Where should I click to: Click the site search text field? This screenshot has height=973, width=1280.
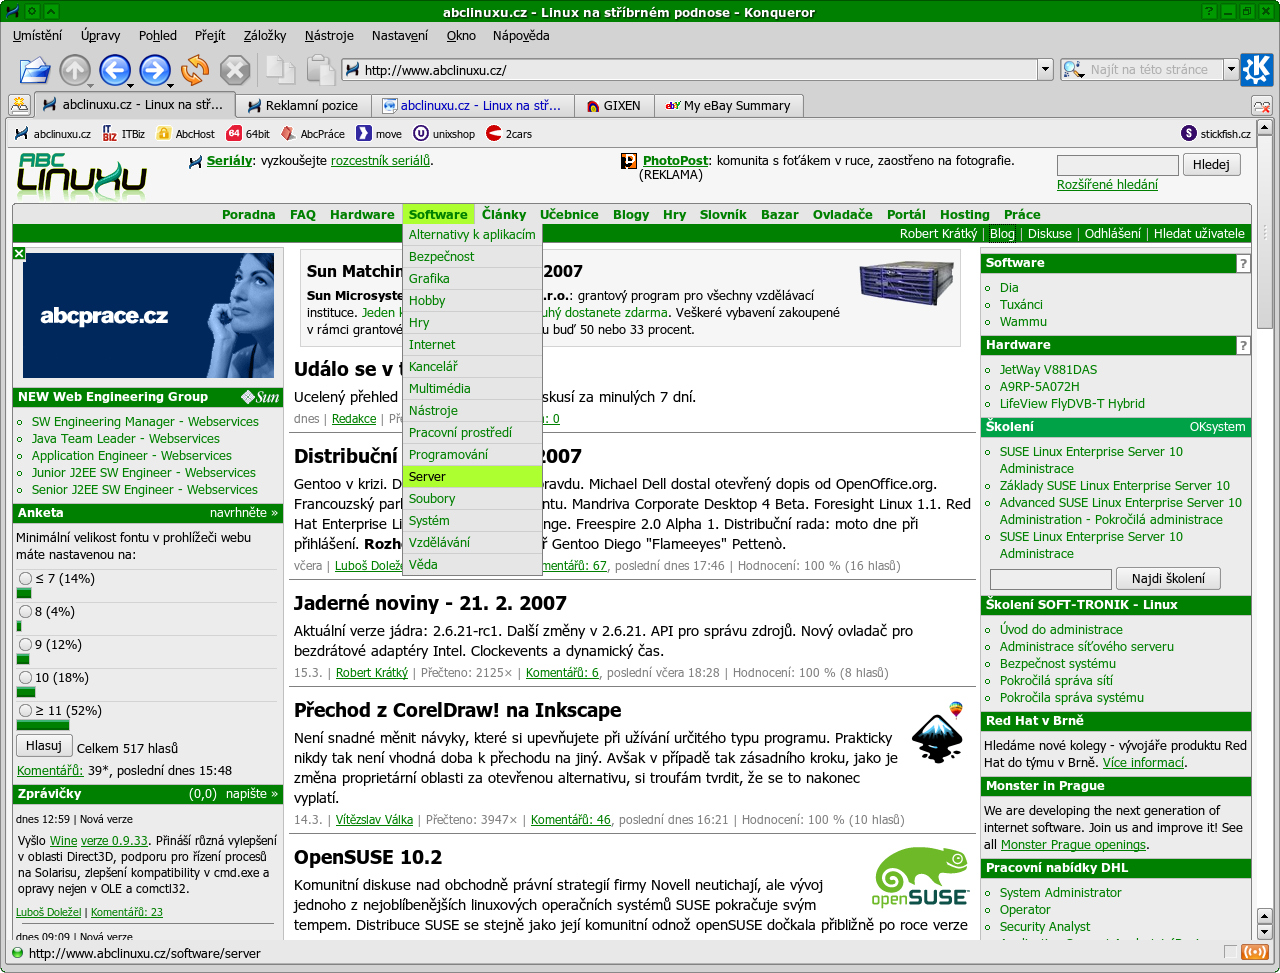point(1117,165)
